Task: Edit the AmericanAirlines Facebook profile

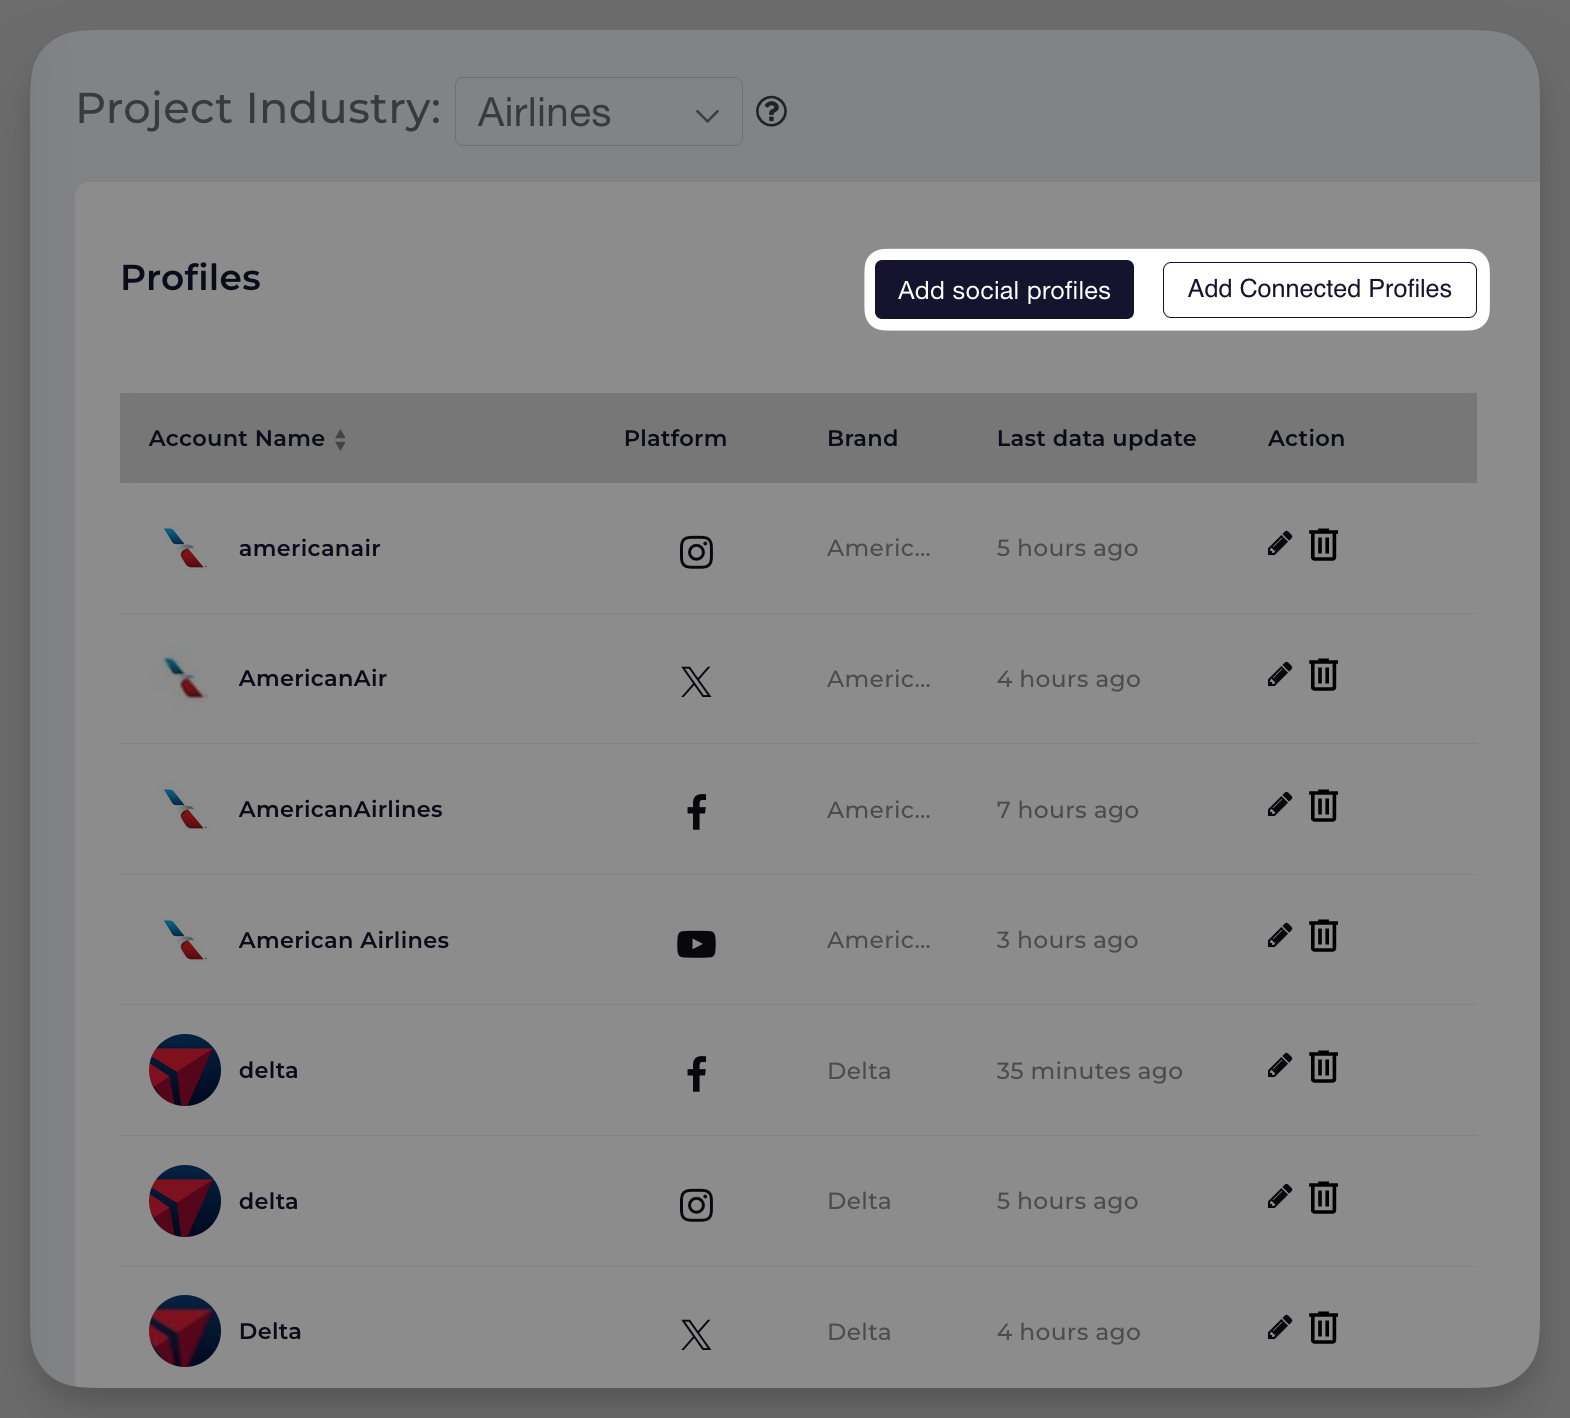Action: (x=1279, y=805)
